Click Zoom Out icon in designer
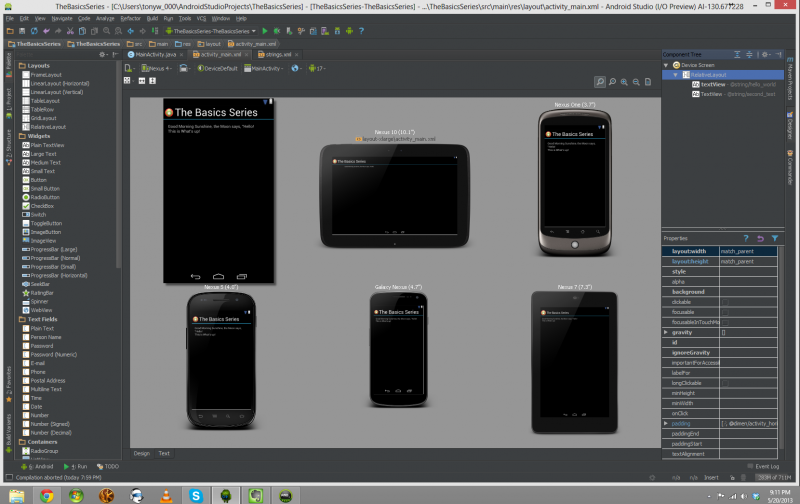The height and width of the screenshot is (504, 800). pos(636,82)
